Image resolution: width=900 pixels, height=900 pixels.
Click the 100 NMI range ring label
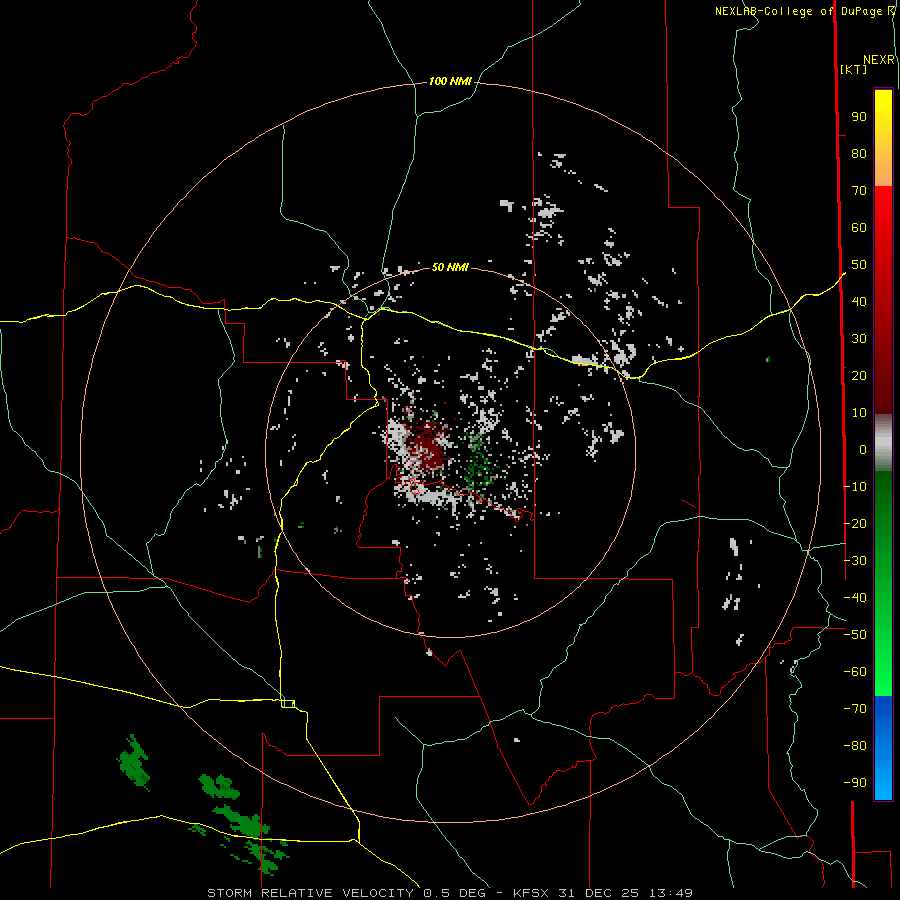450,82
